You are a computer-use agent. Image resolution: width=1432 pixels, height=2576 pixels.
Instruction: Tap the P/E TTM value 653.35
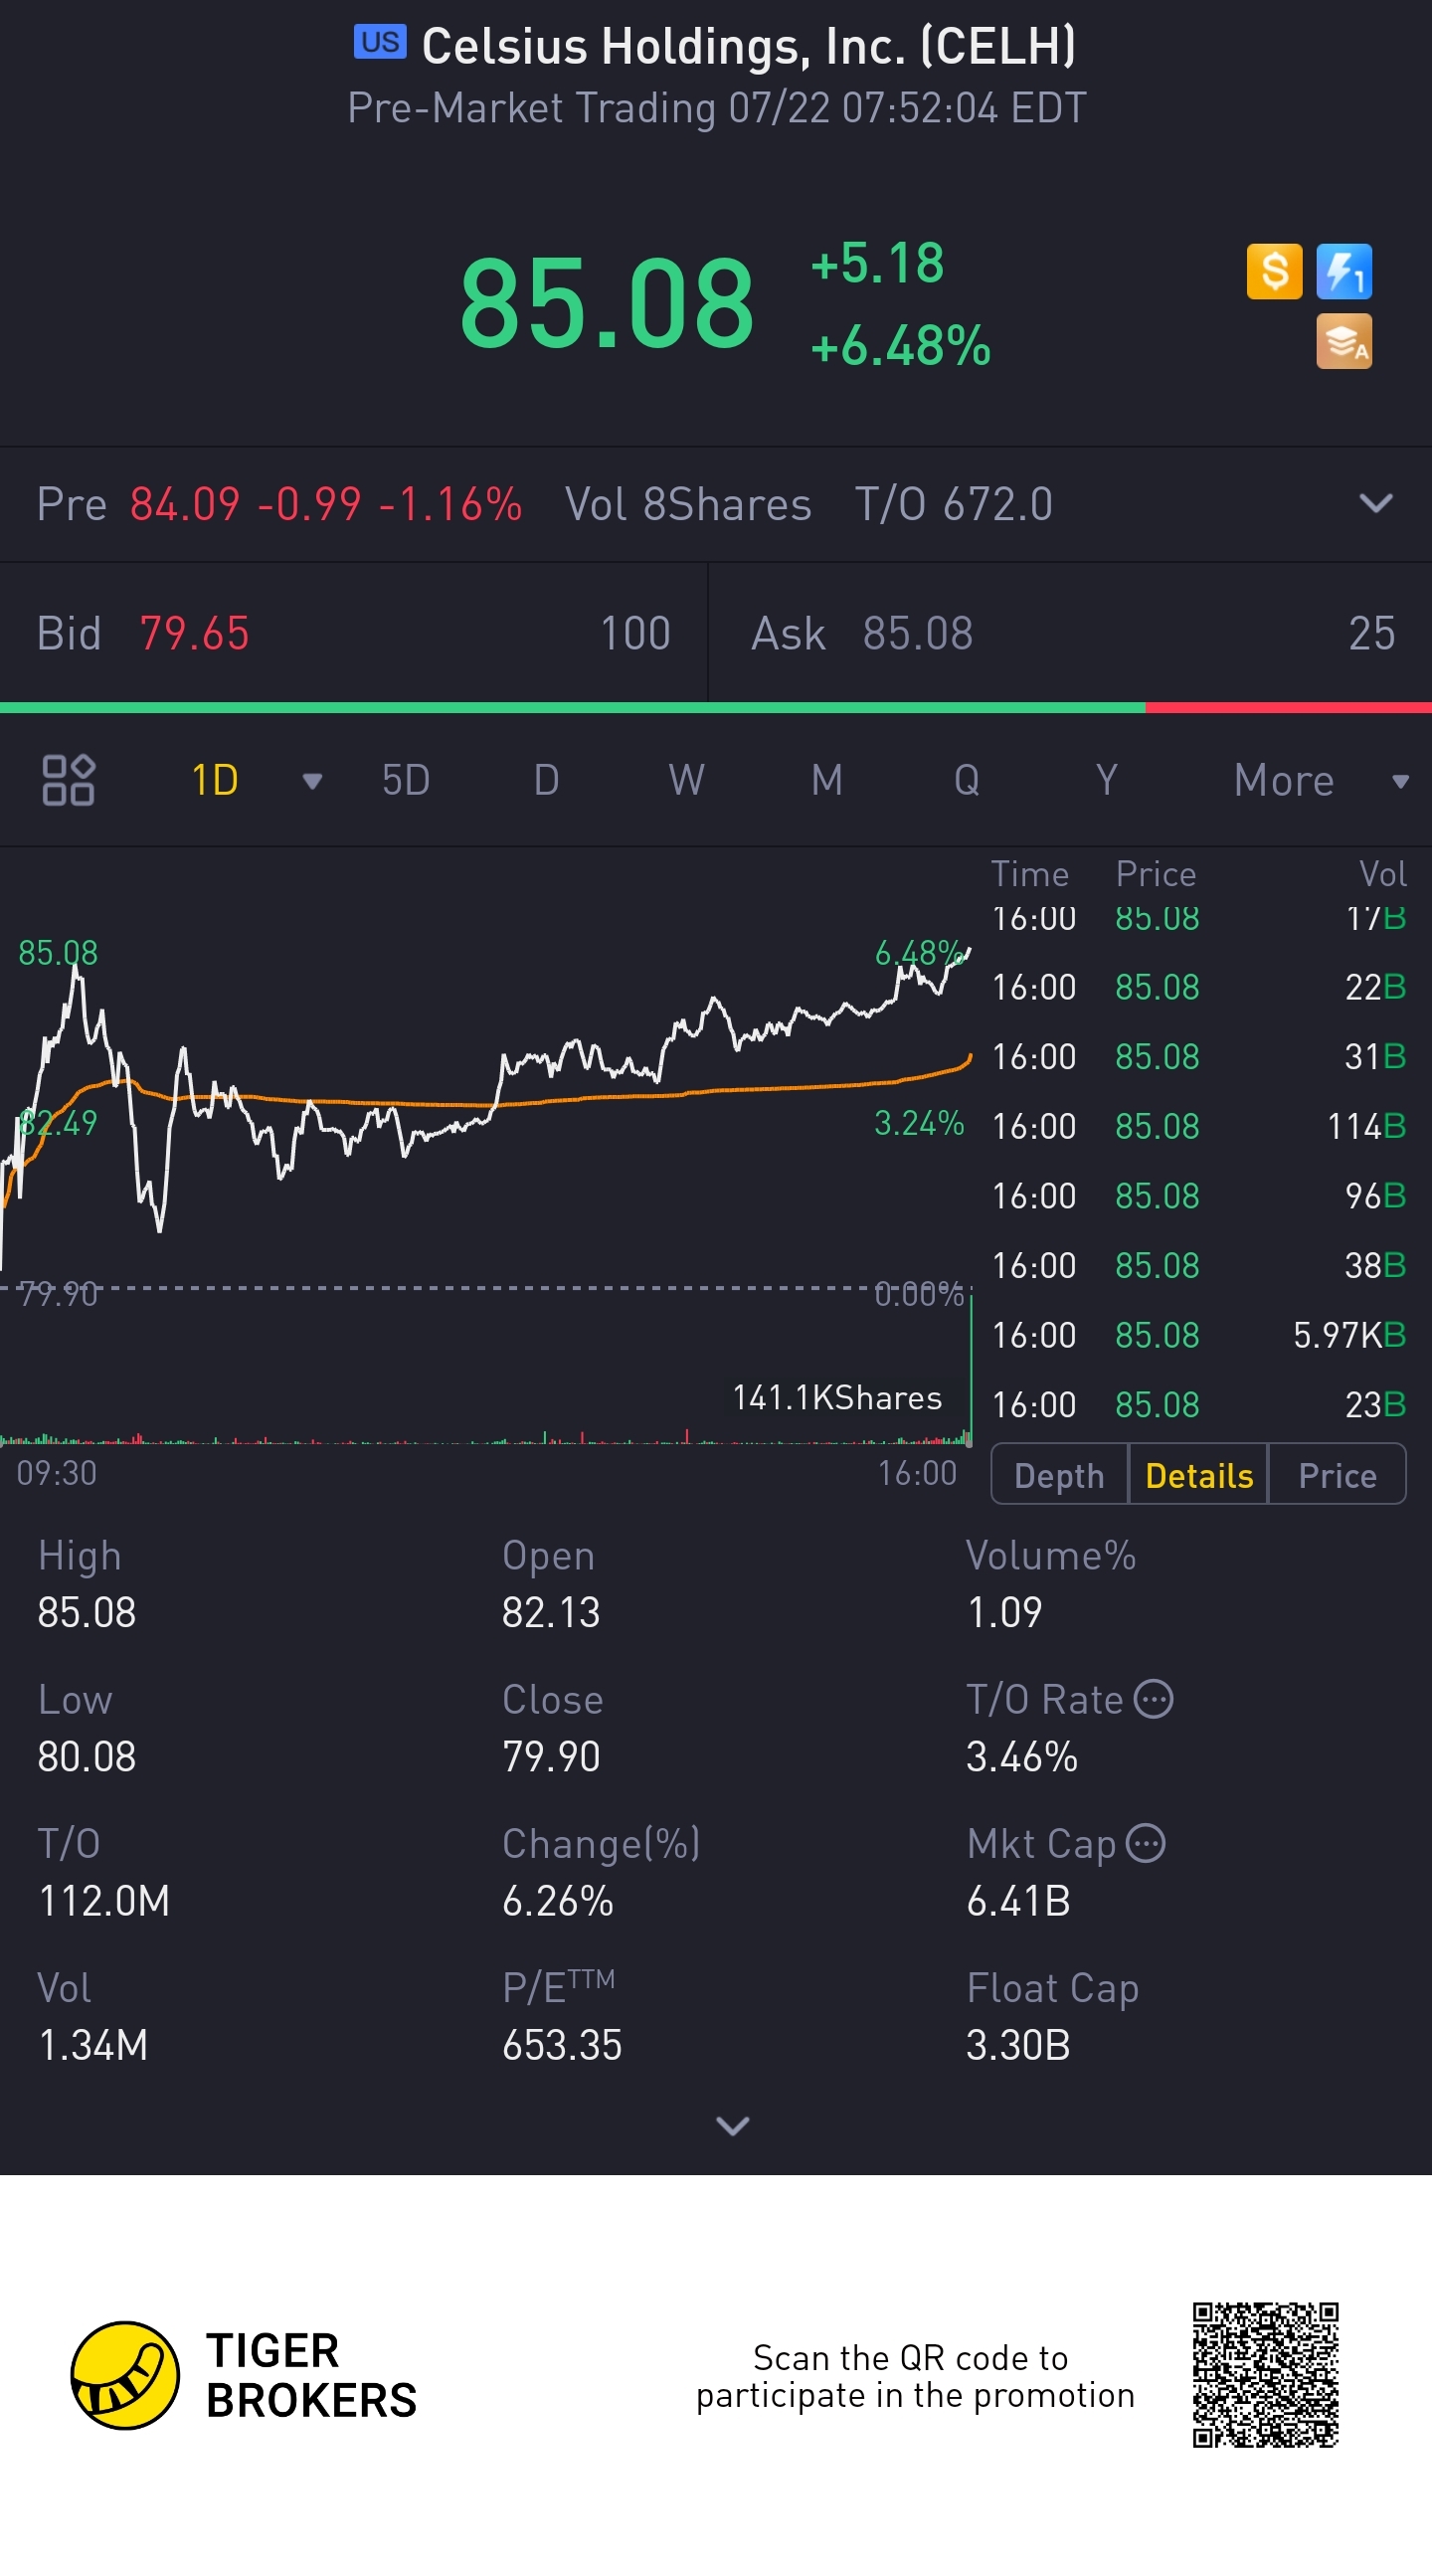tap(562, 2045)
